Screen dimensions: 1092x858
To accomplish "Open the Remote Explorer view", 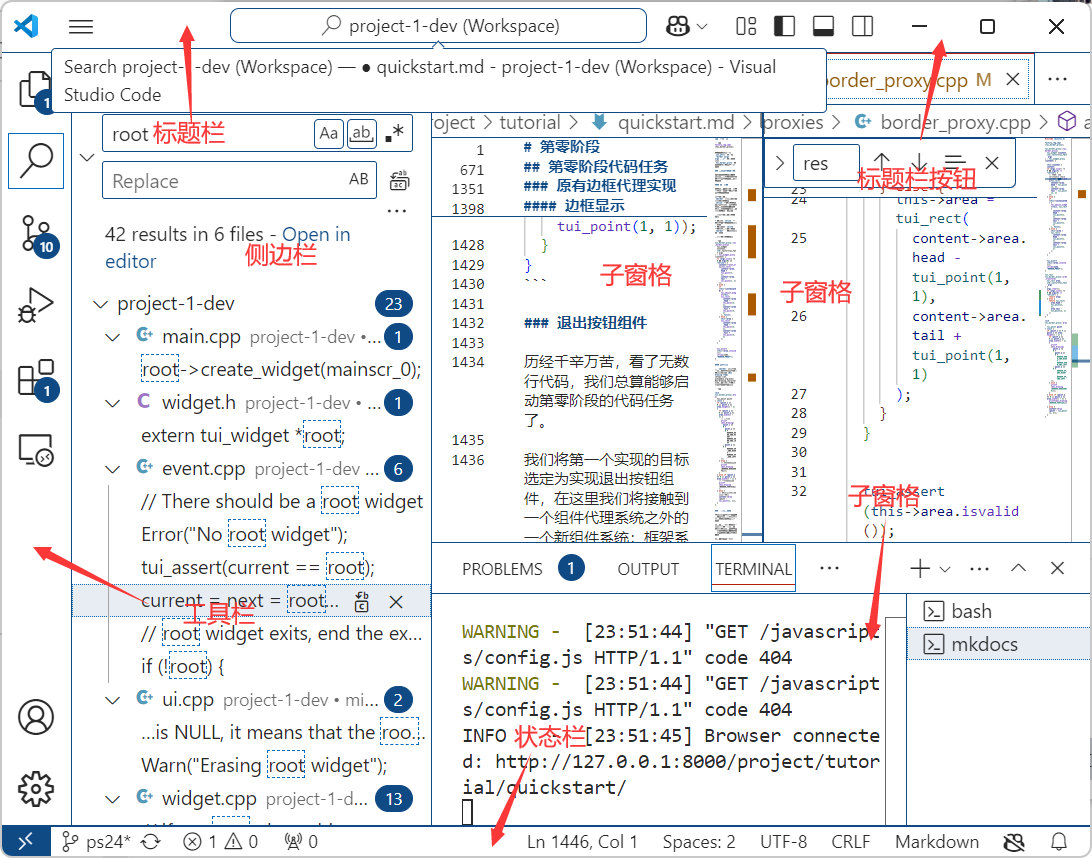I will [x=36, y=449].
